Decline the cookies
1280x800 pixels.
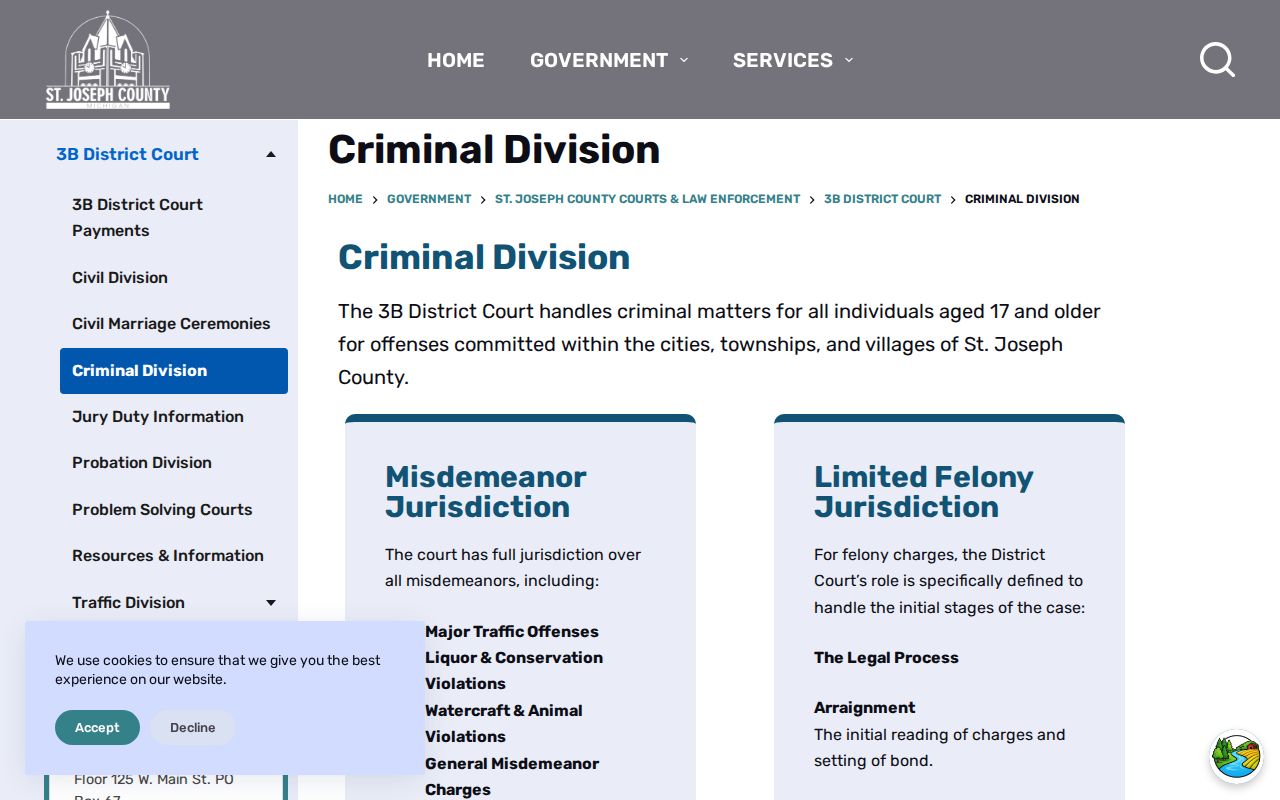[x=193, y=728]
